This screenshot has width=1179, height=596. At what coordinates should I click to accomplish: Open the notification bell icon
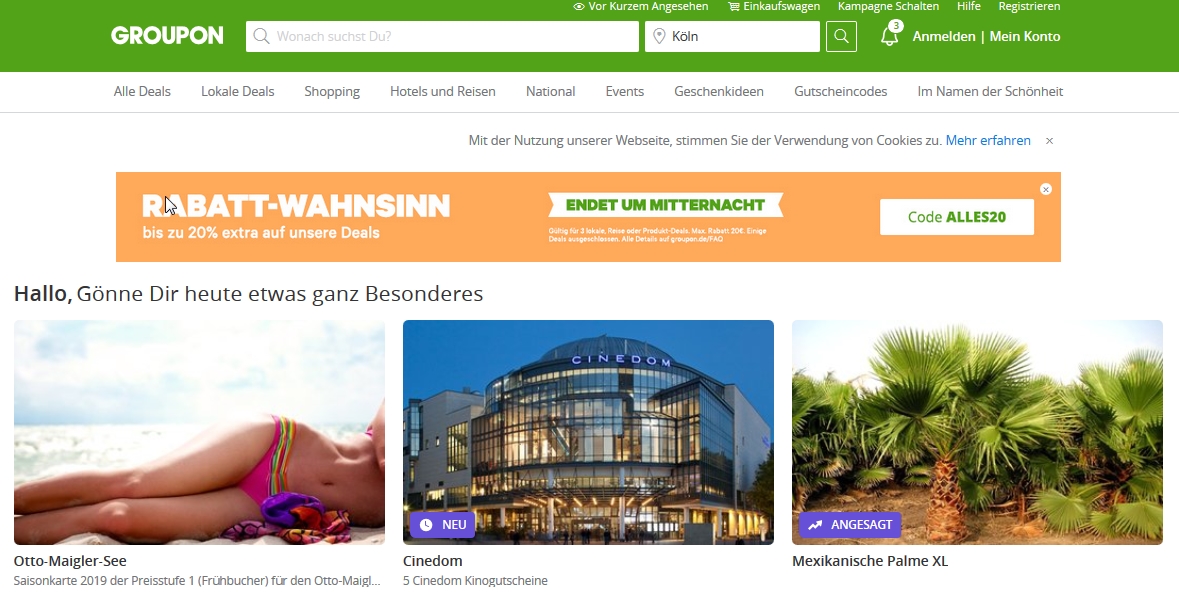coord(890,36)
